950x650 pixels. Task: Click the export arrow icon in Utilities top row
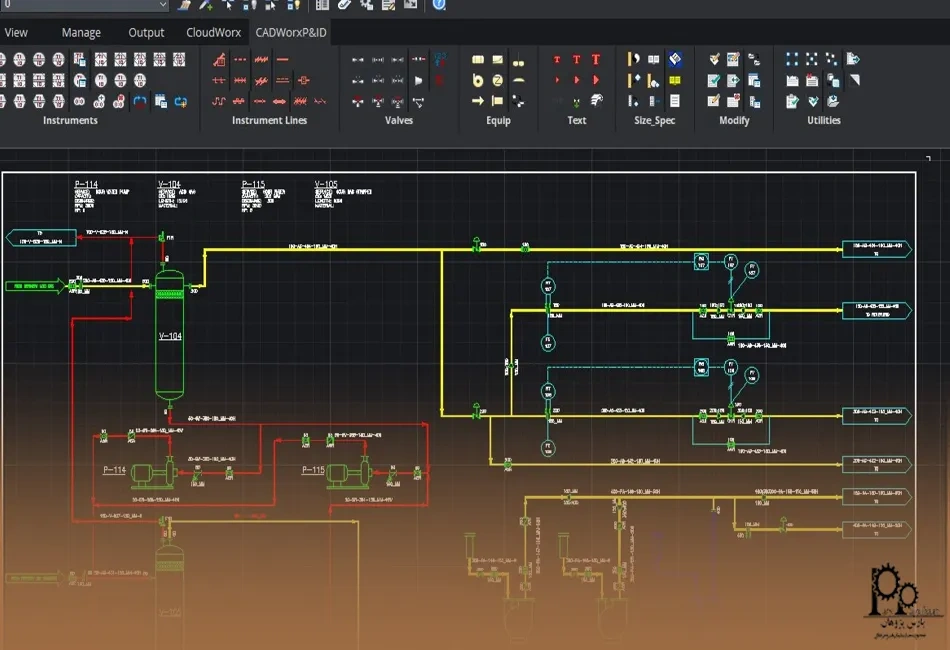pos(853,59)
